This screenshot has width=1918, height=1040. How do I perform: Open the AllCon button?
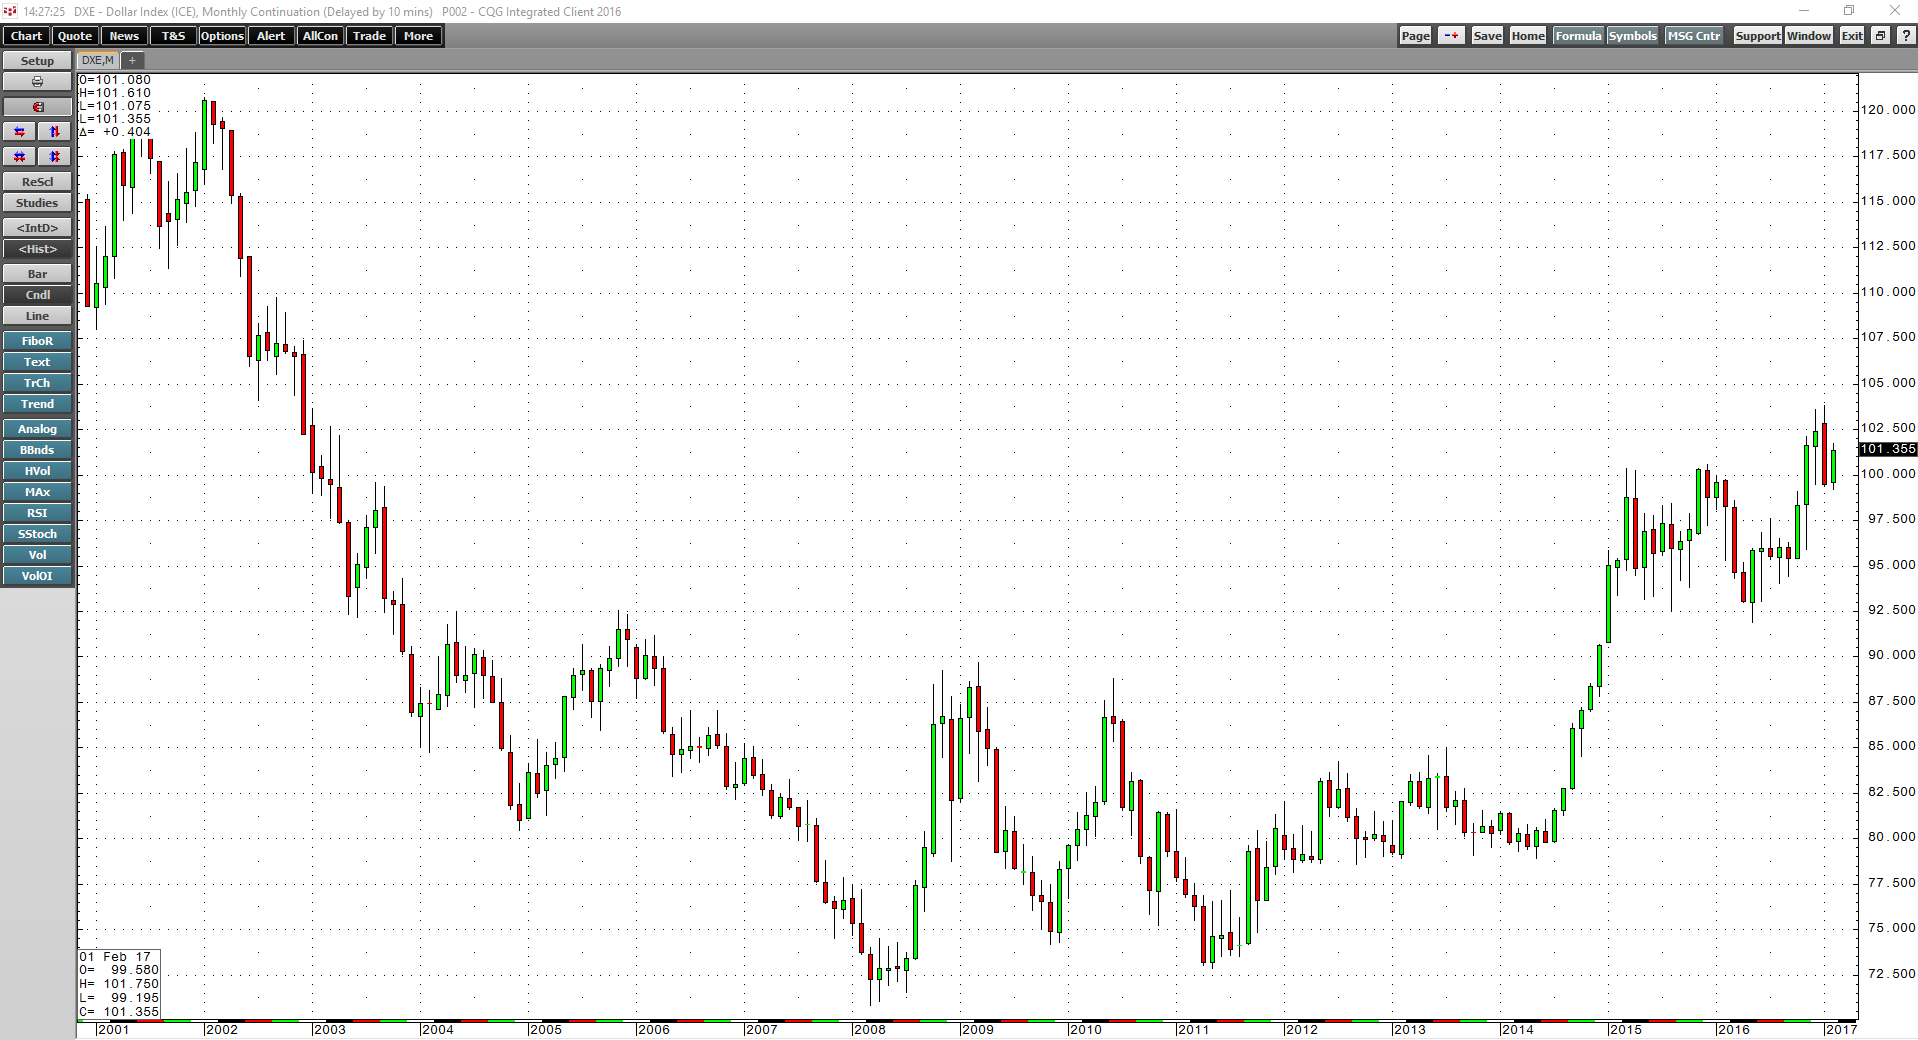pos(320,36)
